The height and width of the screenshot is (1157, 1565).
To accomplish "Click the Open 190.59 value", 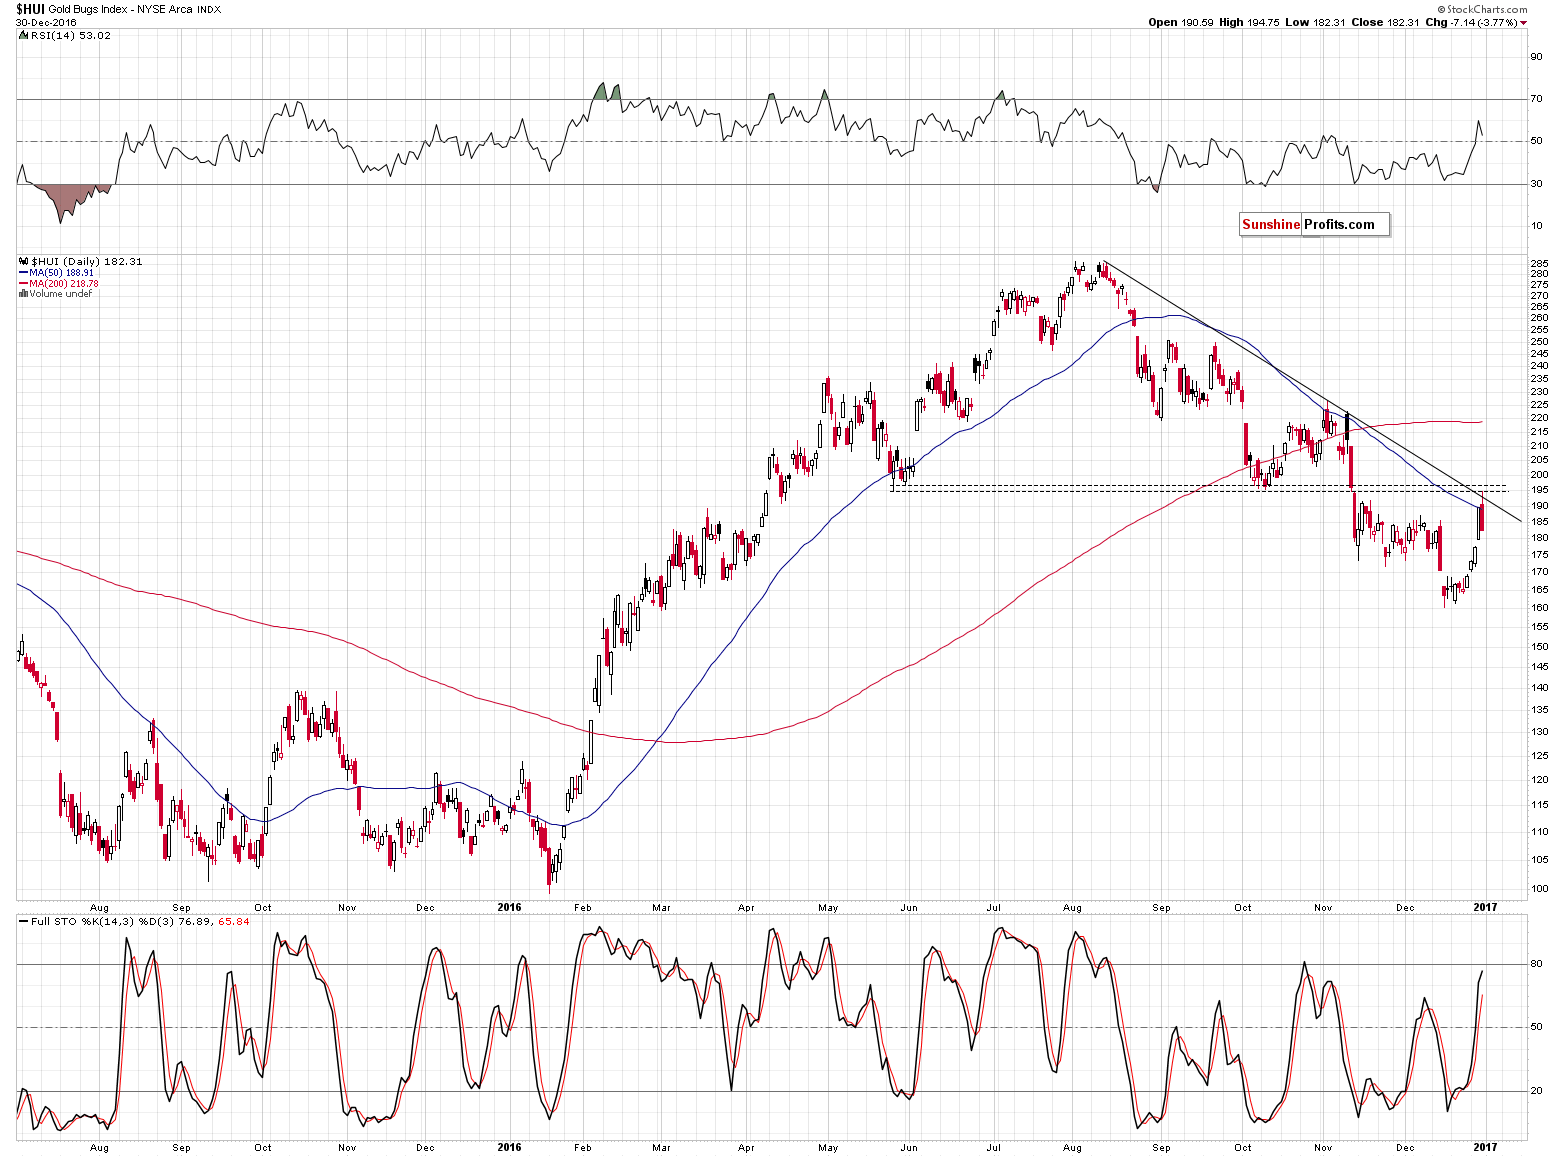I will 1182,22.
